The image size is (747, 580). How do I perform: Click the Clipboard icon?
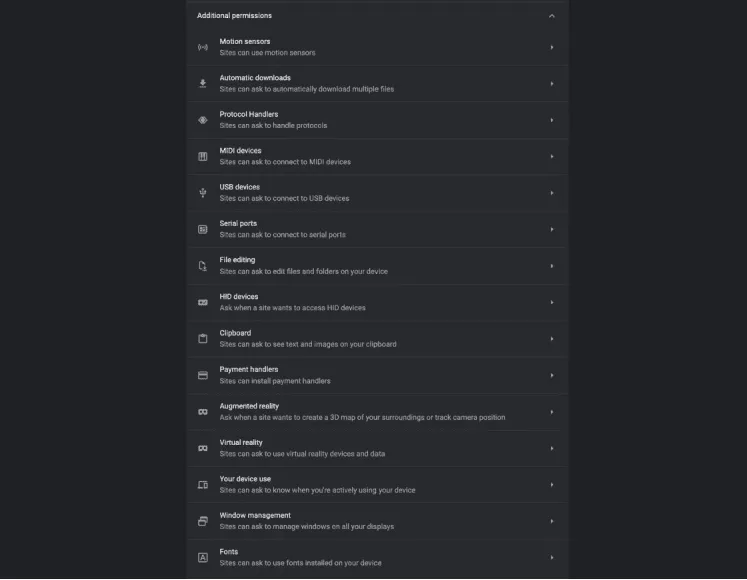[x=203, y=339]
